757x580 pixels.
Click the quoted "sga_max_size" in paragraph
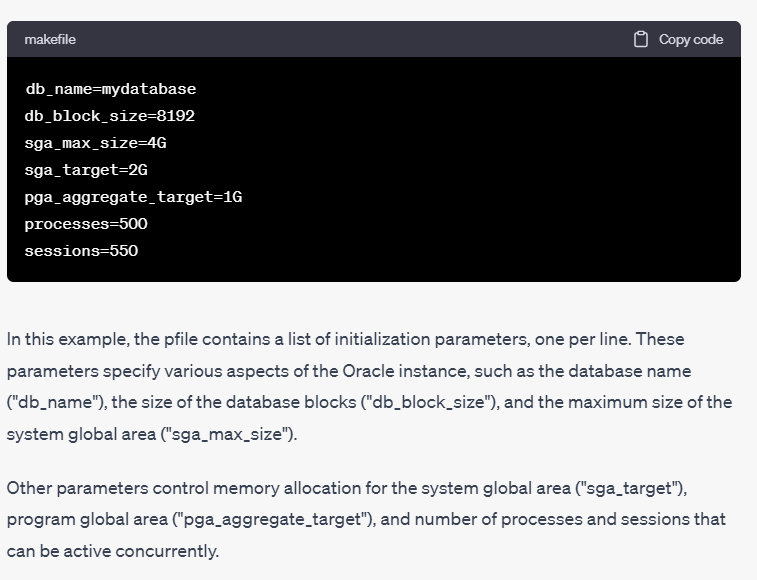[x=226, y=434]
